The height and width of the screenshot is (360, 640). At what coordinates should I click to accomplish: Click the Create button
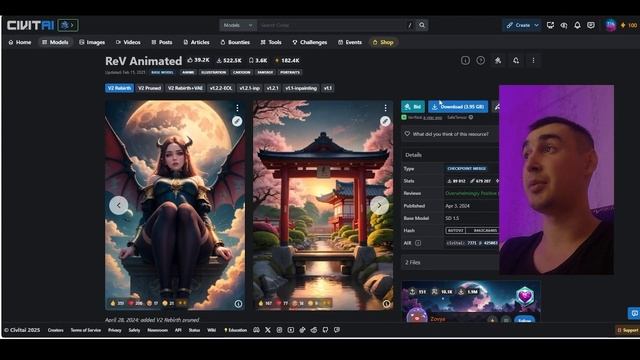(518, 25)
